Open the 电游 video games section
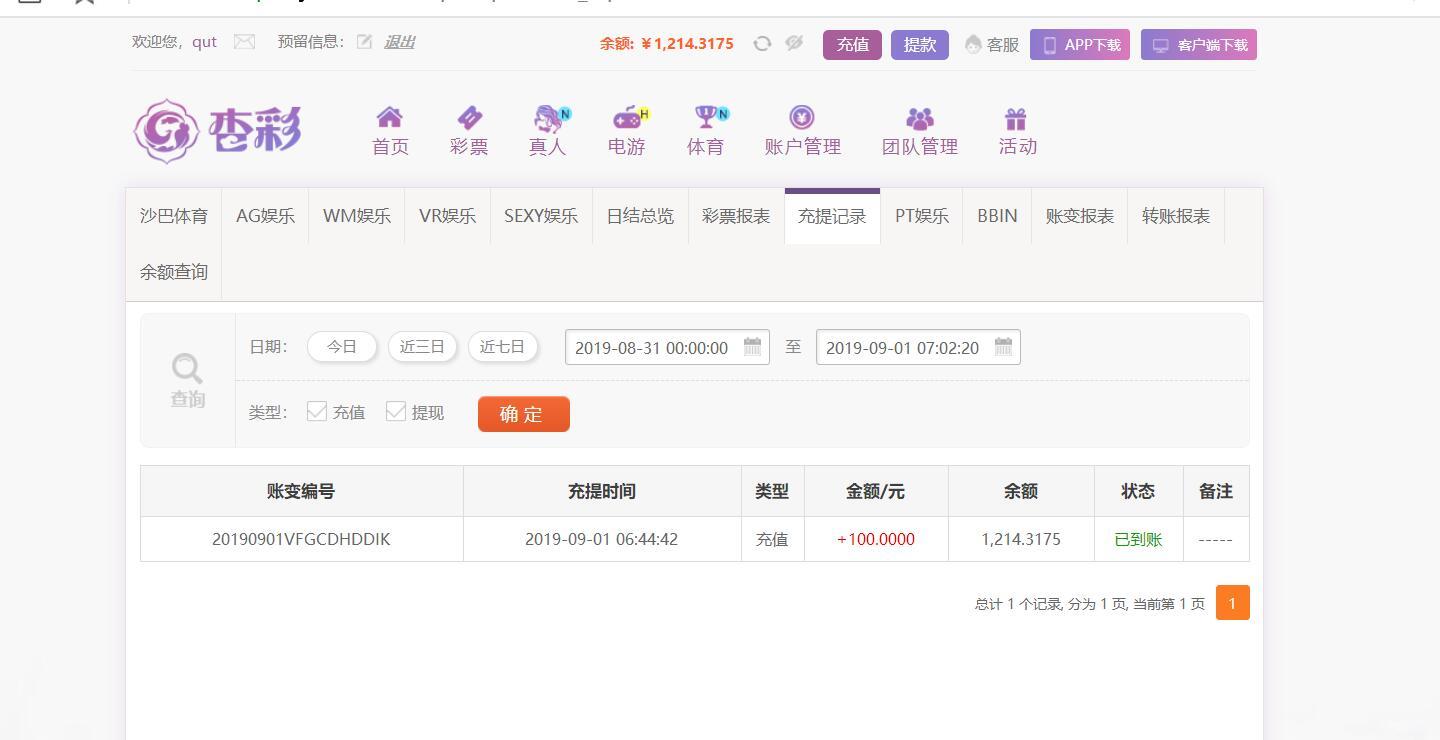1440x740 pixels. pos(627,131)
